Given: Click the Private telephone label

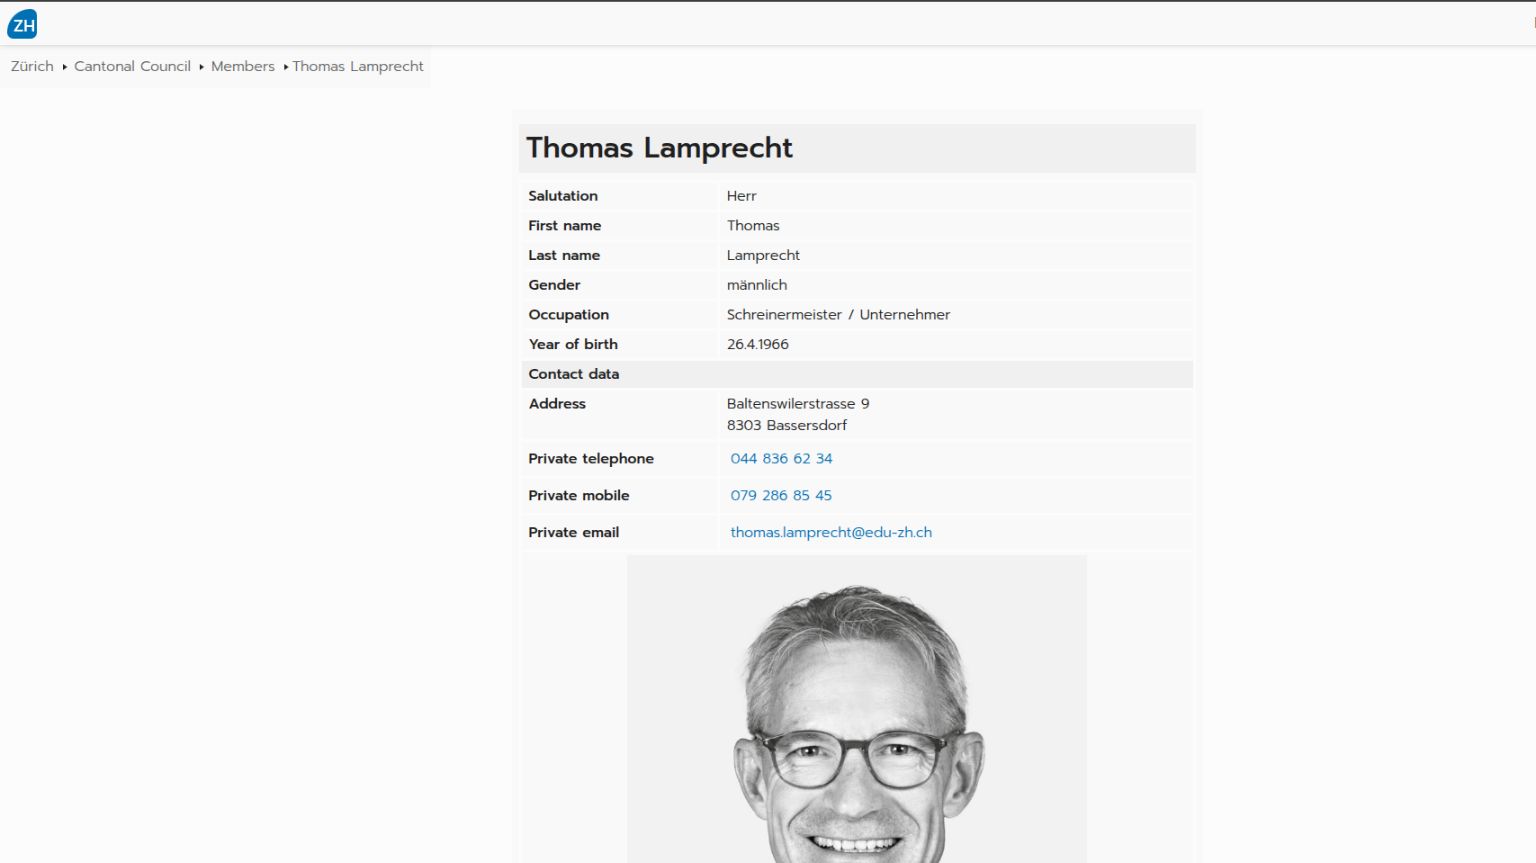Looking at the screenshot, I should 591,458.
